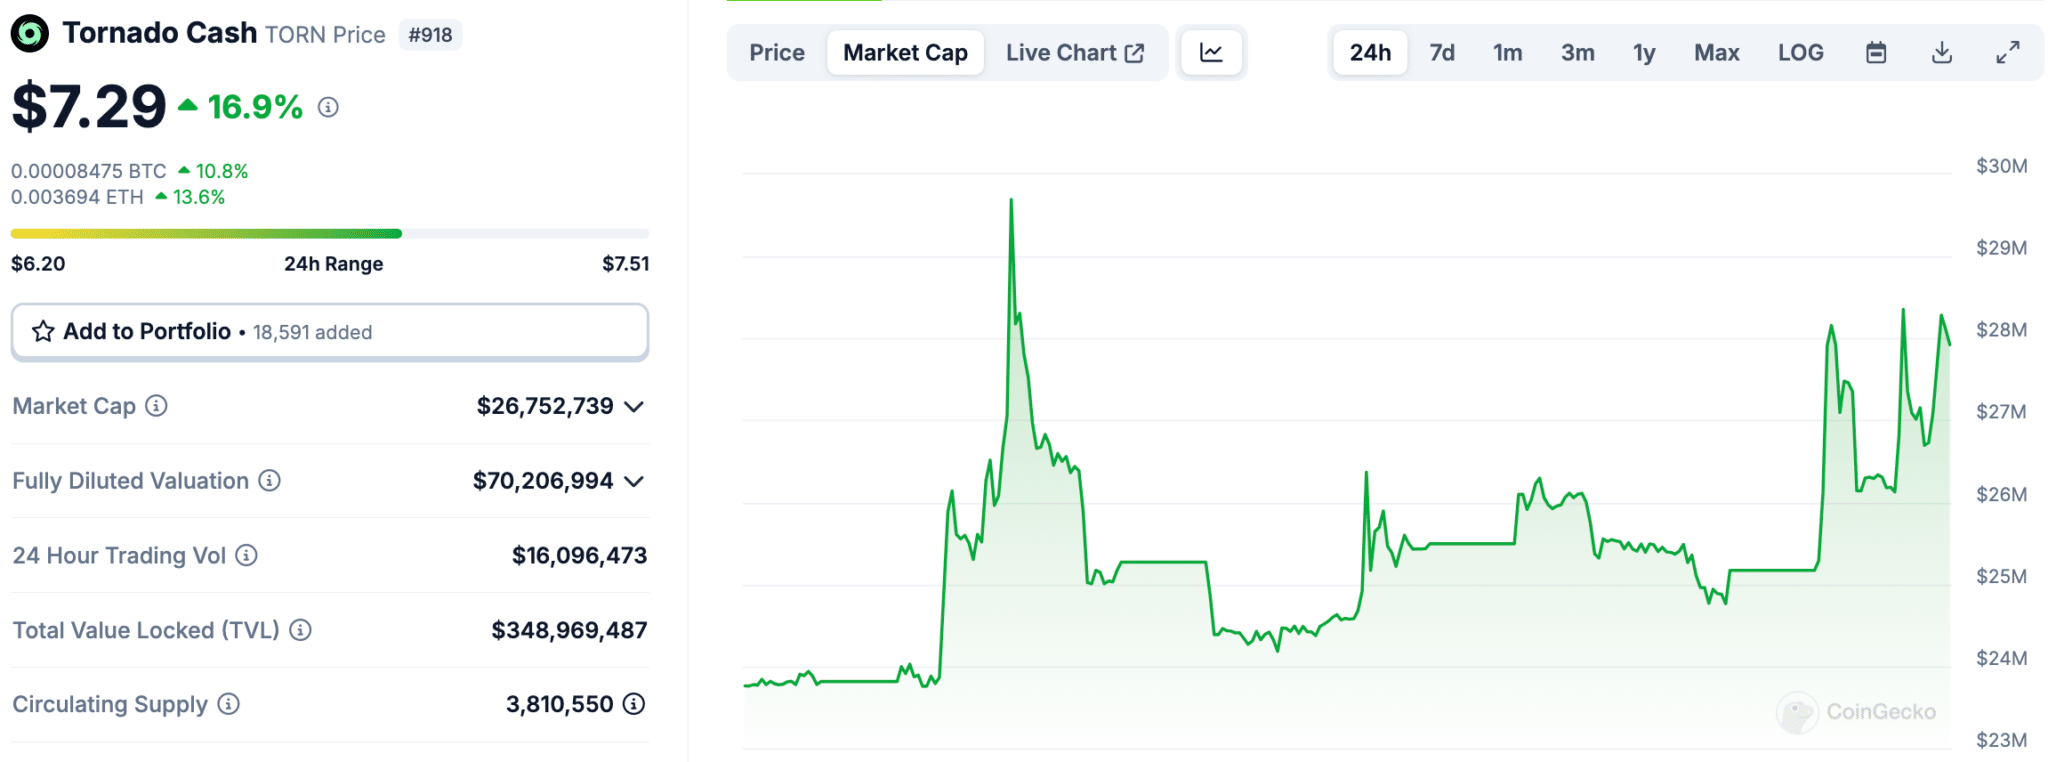Screen dimensions: 2048x762
Task: Click the #918 rank badge
Action: click(x=430, y=35)
